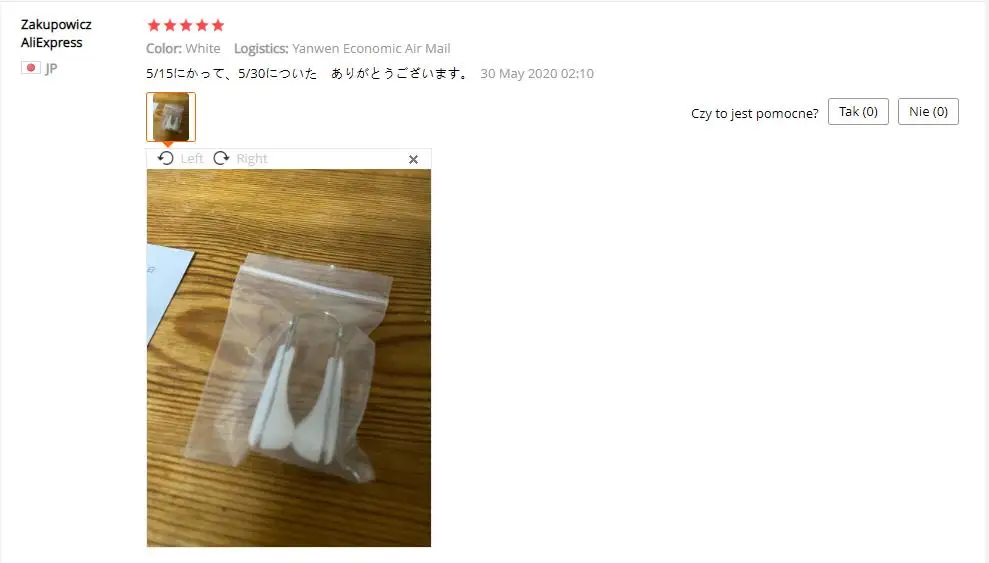Screen dimensions: 989x563
Task: Click the JP country code label
Action: (x=51, y=69)
